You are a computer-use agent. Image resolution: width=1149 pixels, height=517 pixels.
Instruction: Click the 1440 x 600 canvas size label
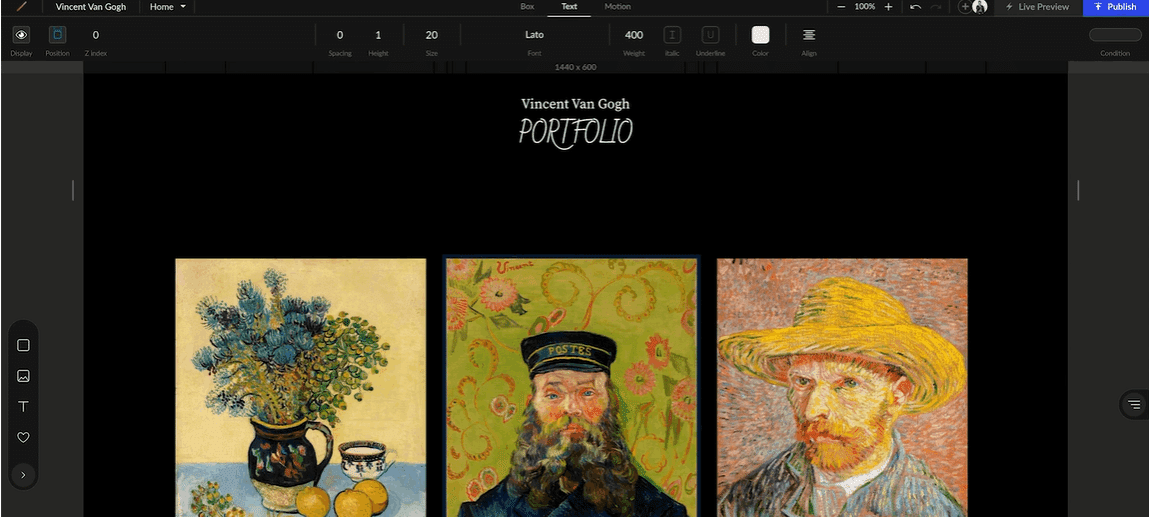pos(575,67)
